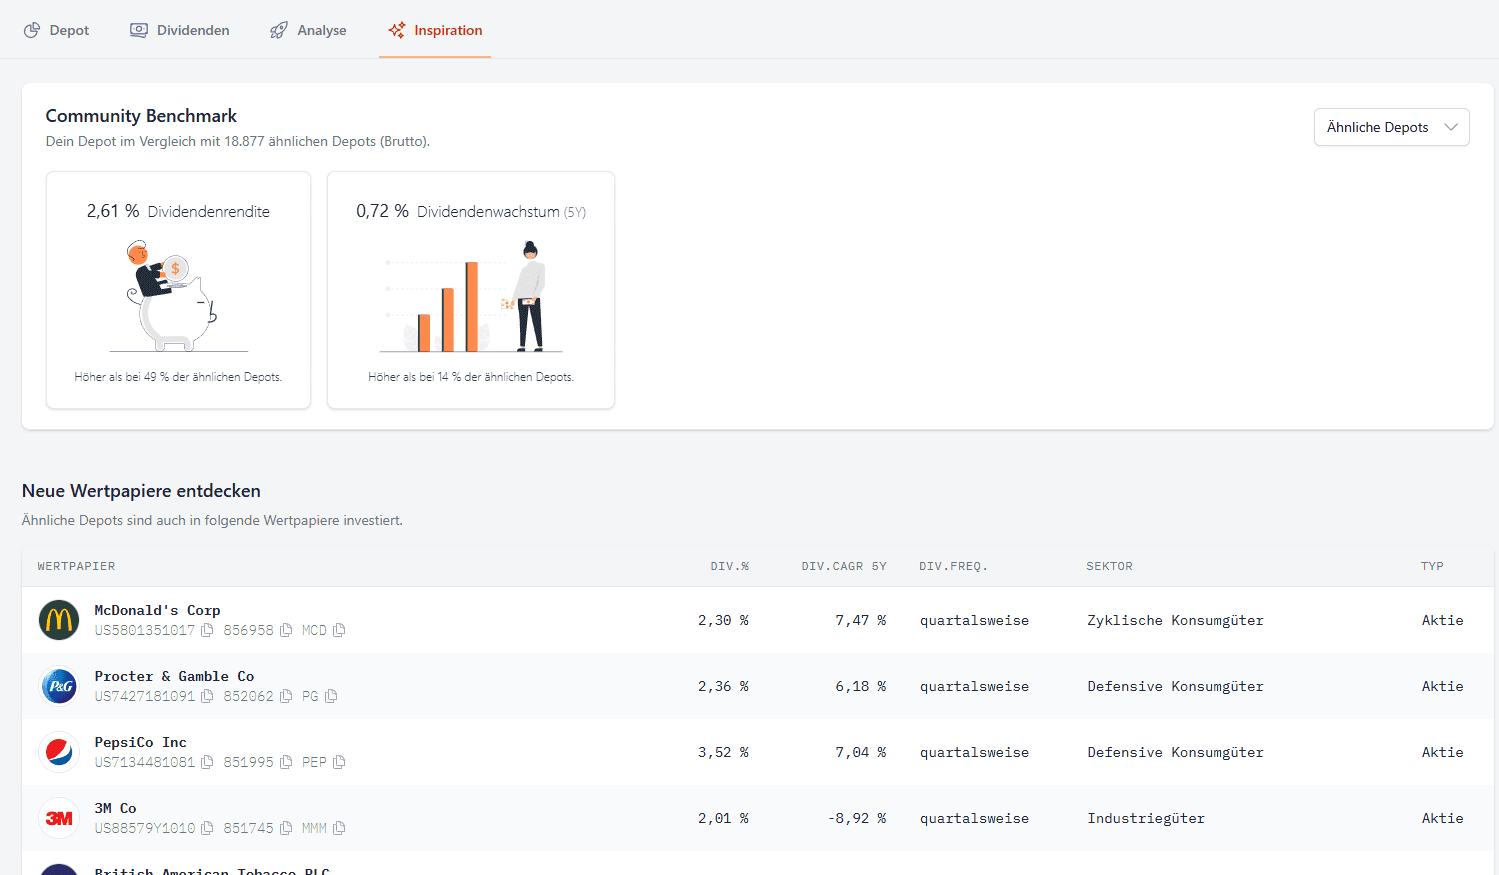
Task: Open McDonald's Corp security
Action: coord(157,610)
